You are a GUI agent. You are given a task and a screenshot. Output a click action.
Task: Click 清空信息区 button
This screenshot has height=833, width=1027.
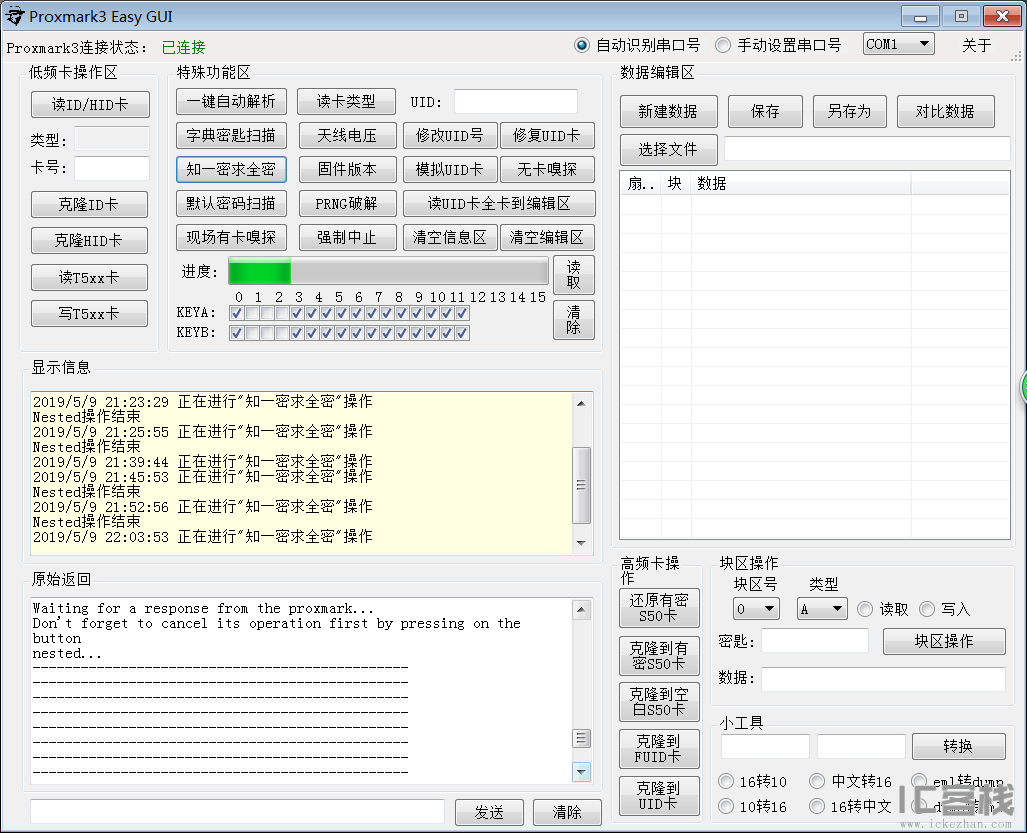[x=450, y=238]
